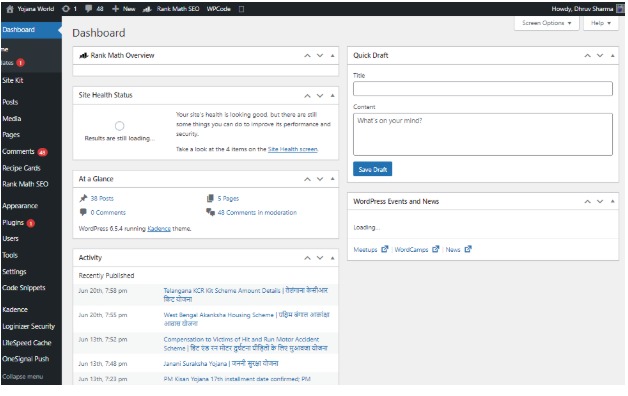
Task: Click the Save Draft button
Action: pos(372,169)
